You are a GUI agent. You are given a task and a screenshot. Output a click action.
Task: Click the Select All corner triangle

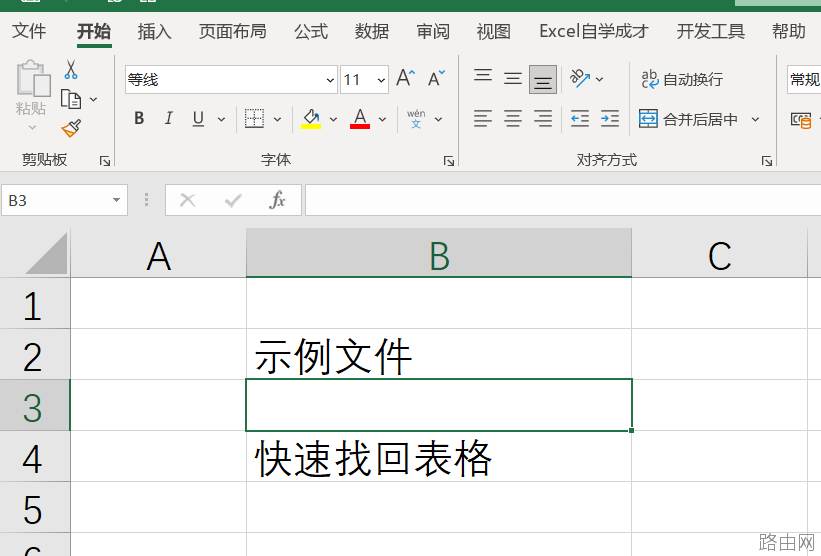click(47, 255)
